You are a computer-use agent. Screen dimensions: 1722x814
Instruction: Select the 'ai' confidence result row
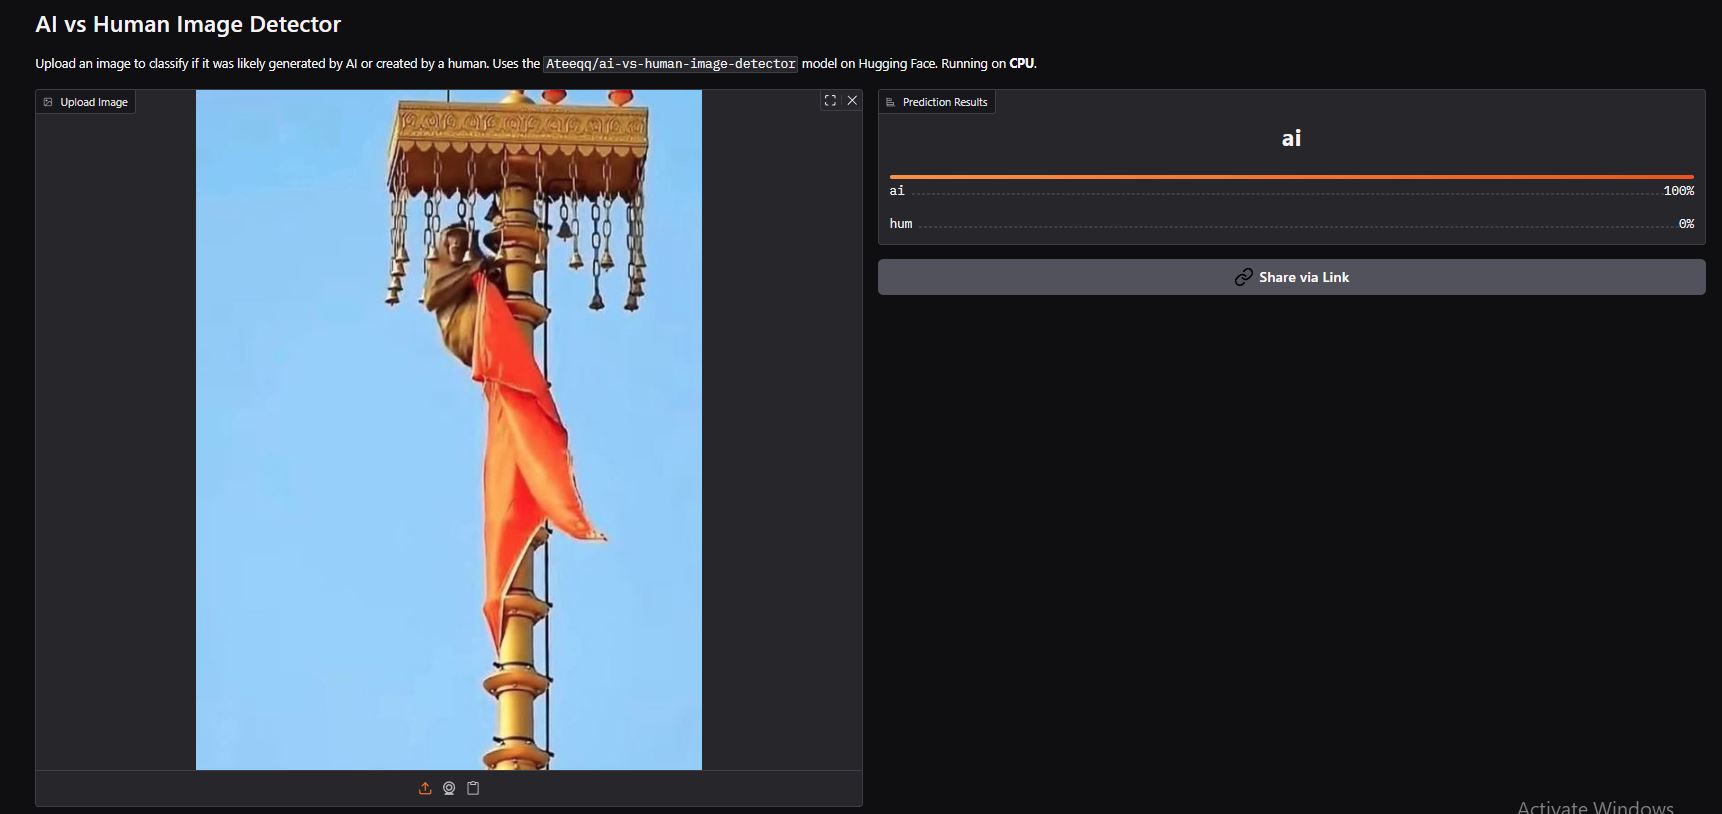point(1290,191)
